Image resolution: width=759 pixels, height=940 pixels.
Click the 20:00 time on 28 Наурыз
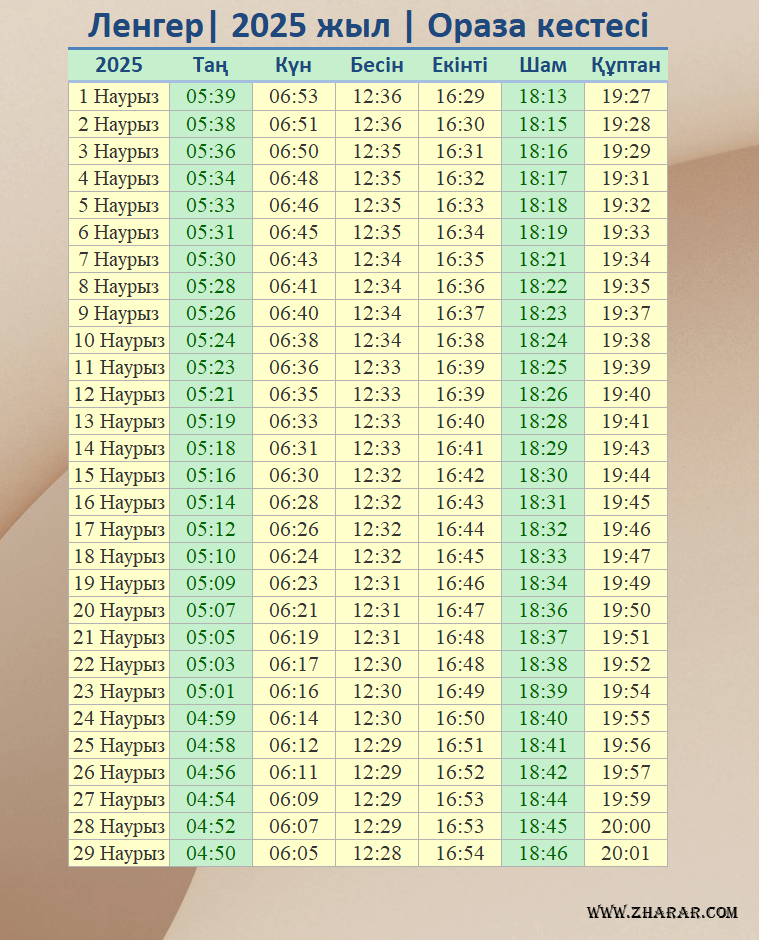[626, 826]
